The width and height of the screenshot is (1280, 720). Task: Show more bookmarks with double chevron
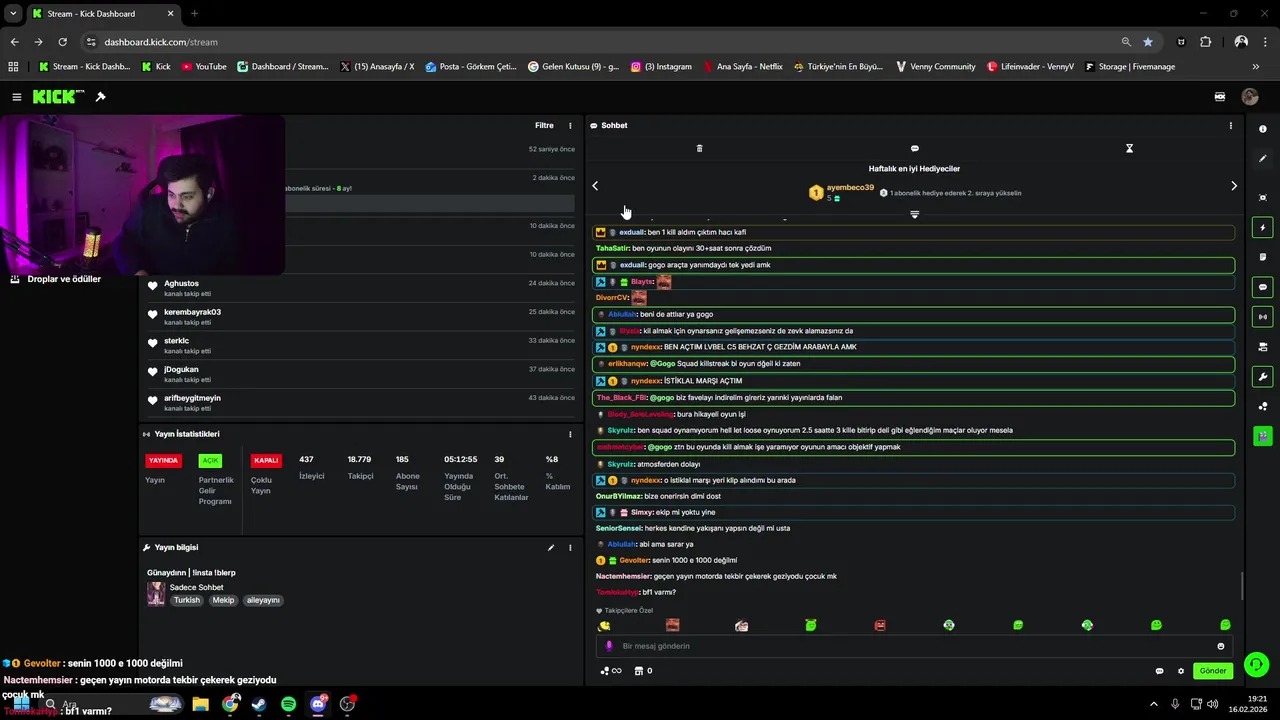pyautogui.click(x=1255, y=67)
